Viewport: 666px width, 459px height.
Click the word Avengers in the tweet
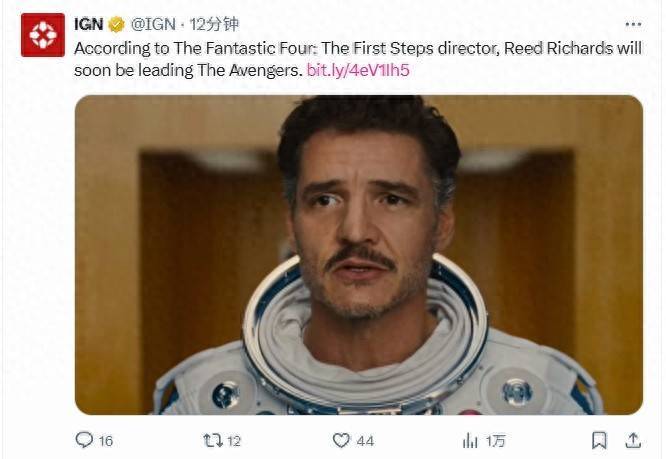[264, 70]
